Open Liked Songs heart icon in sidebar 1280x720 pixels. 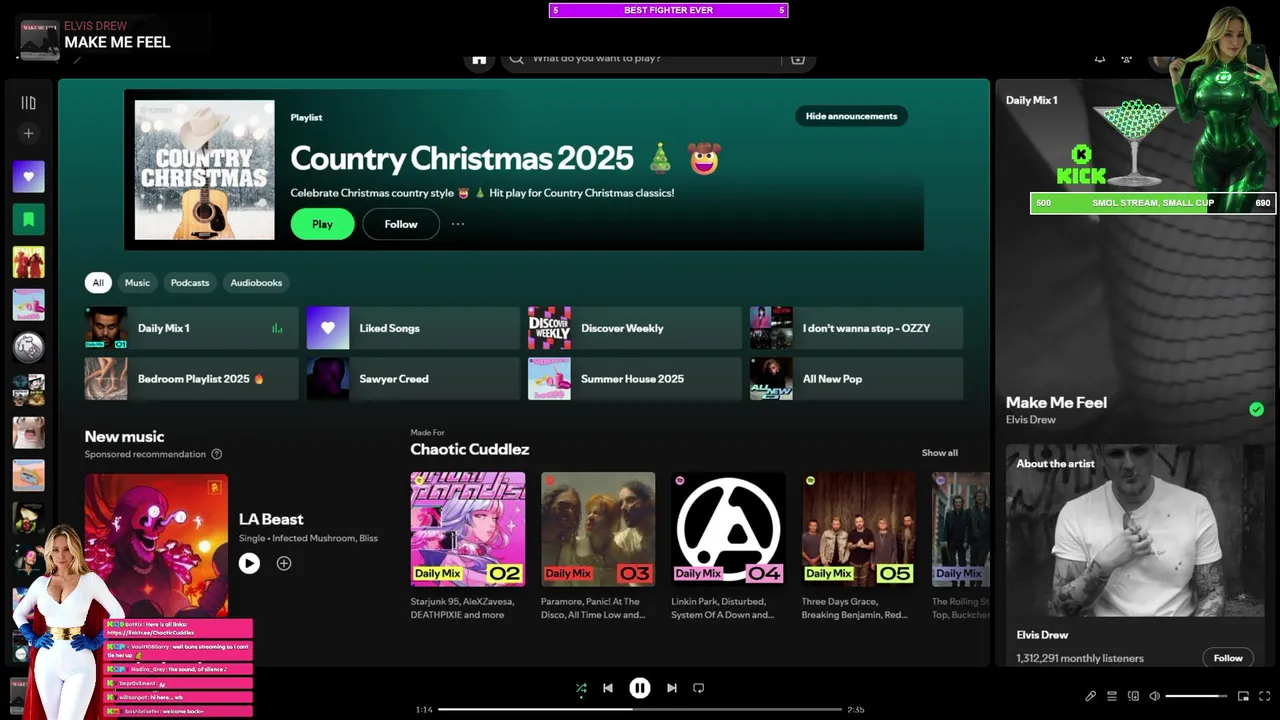[x=28, y=177]
